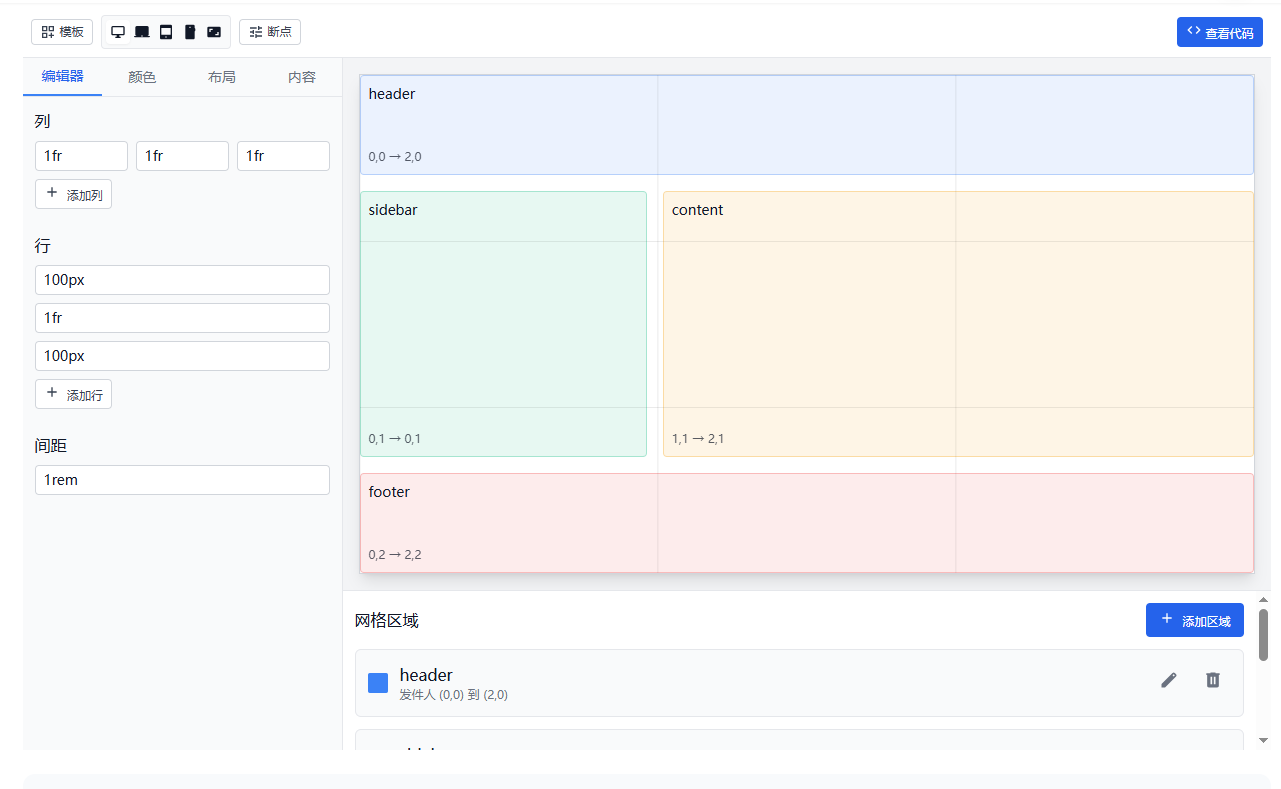Switch to laptop preview size
This screenshot has height=789, width=1281.
tap(142, 32)
